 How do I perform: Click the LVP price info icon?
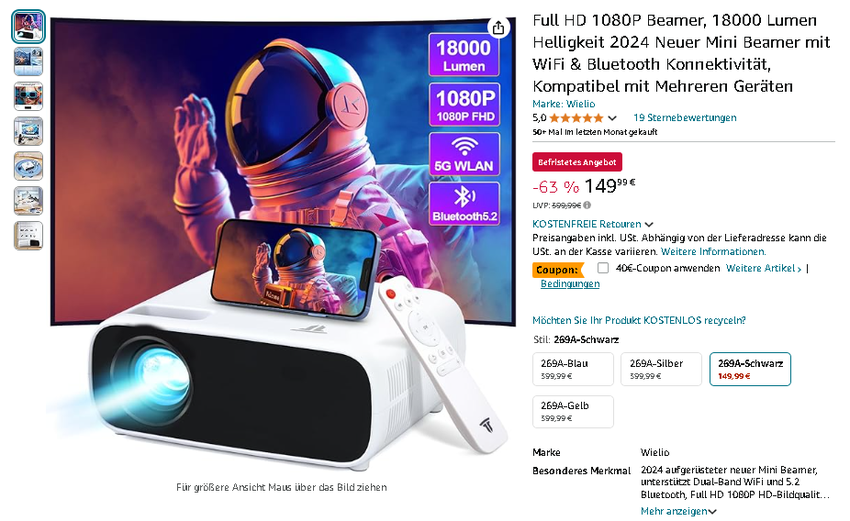pyautogui.click(x=587, y=205)
